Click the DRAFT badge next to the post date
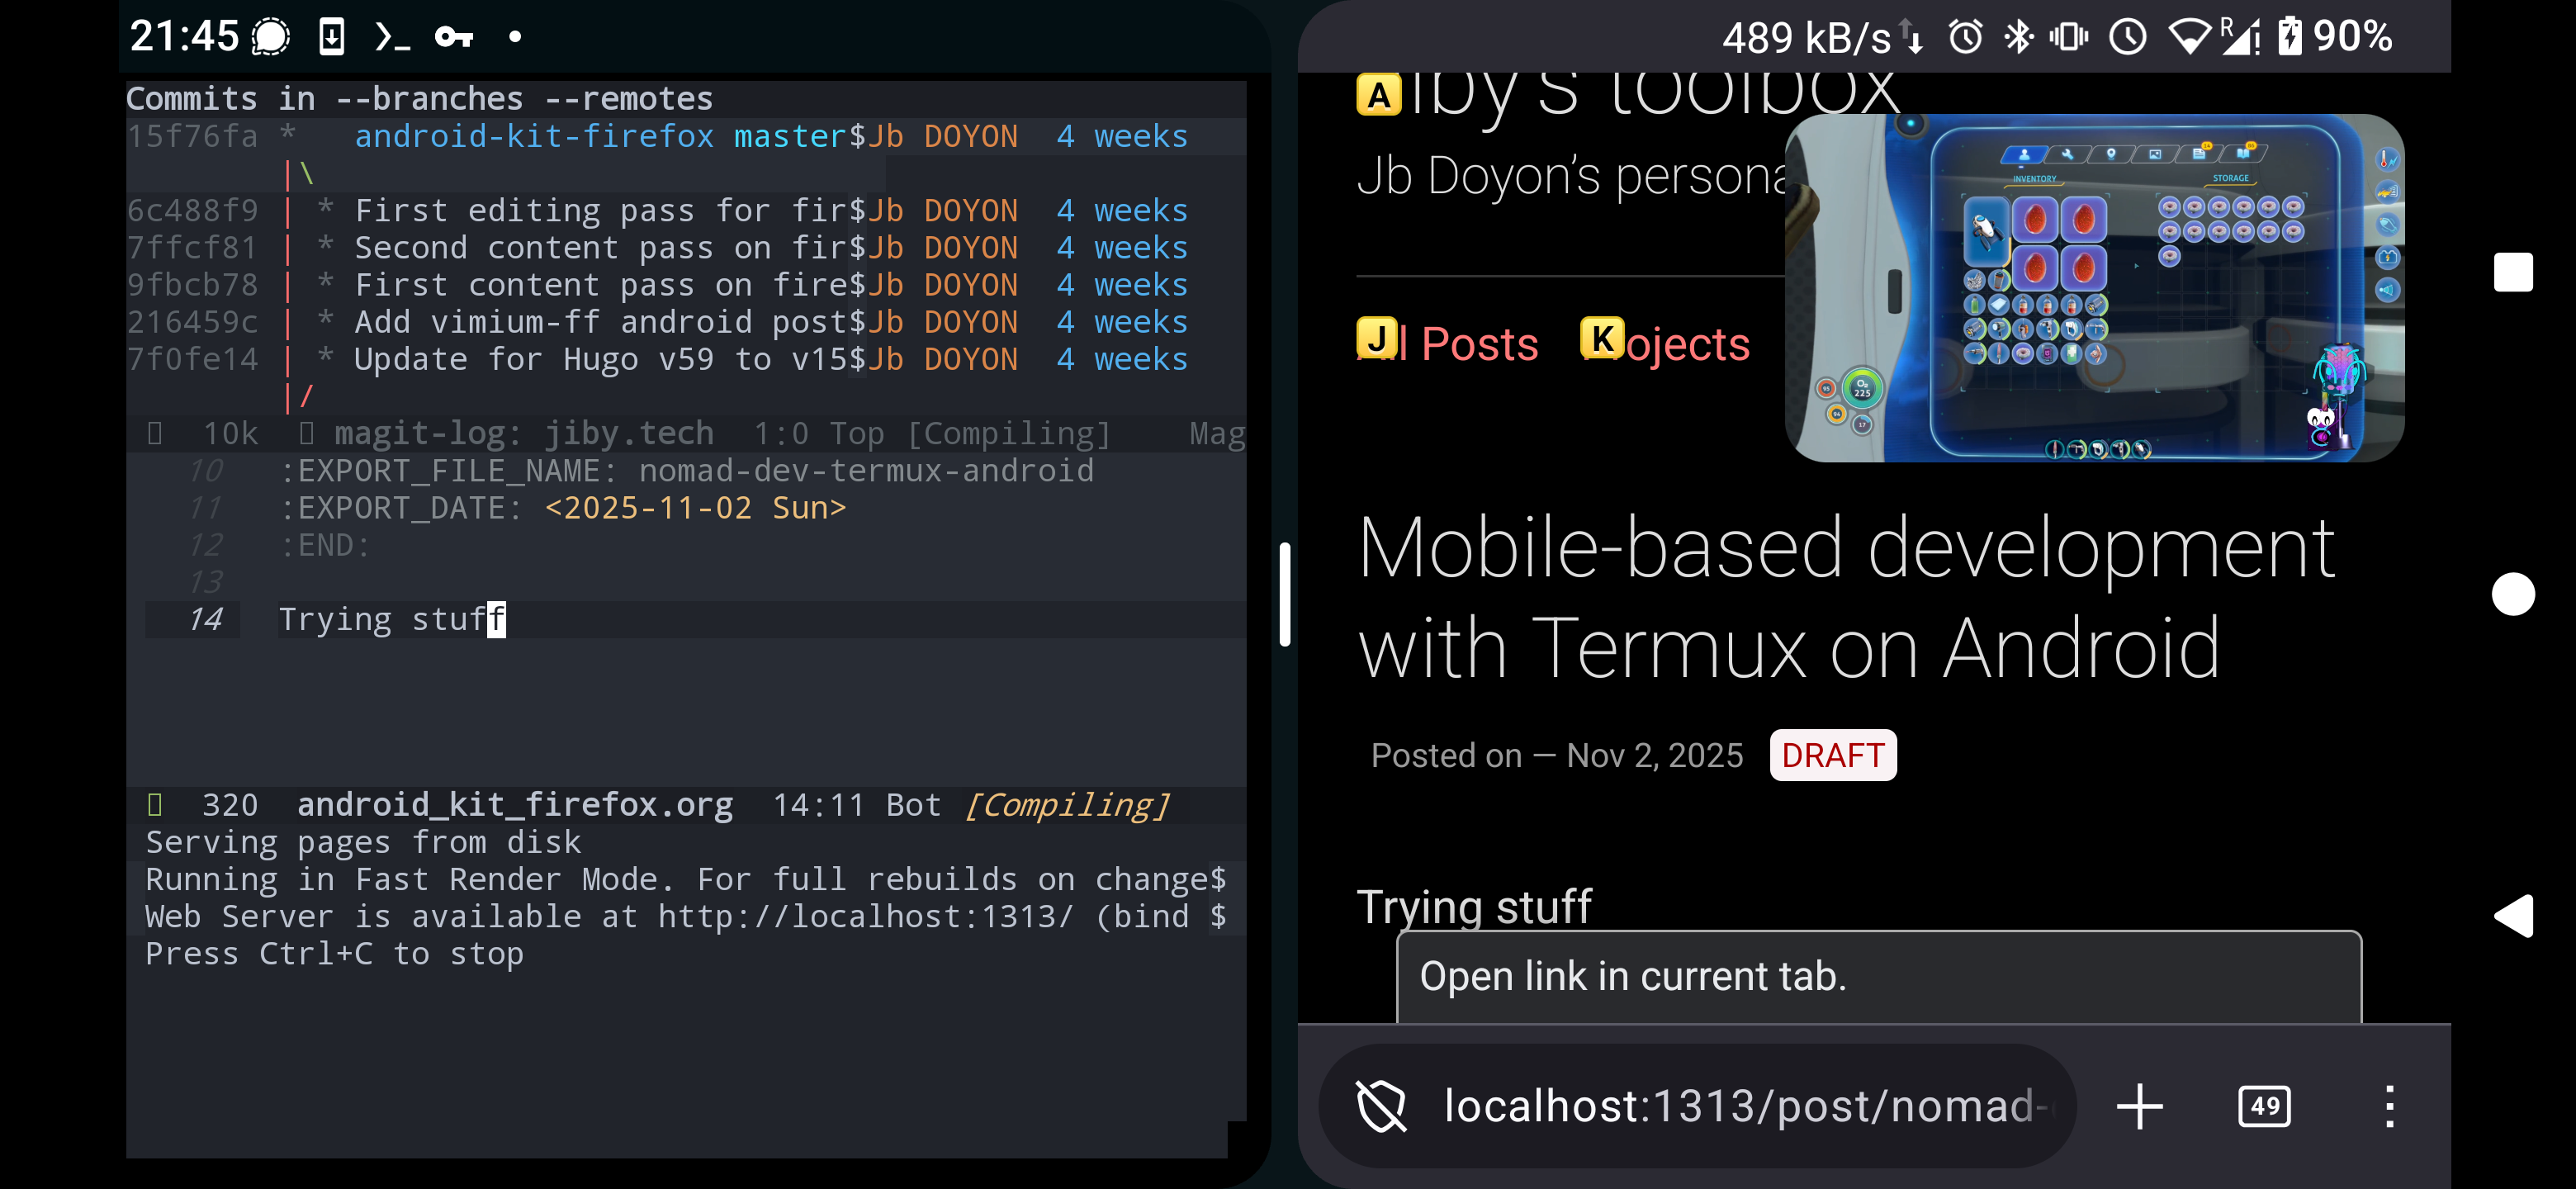This screenshot has width=2576, height=1189. [x=1833, y=755]
